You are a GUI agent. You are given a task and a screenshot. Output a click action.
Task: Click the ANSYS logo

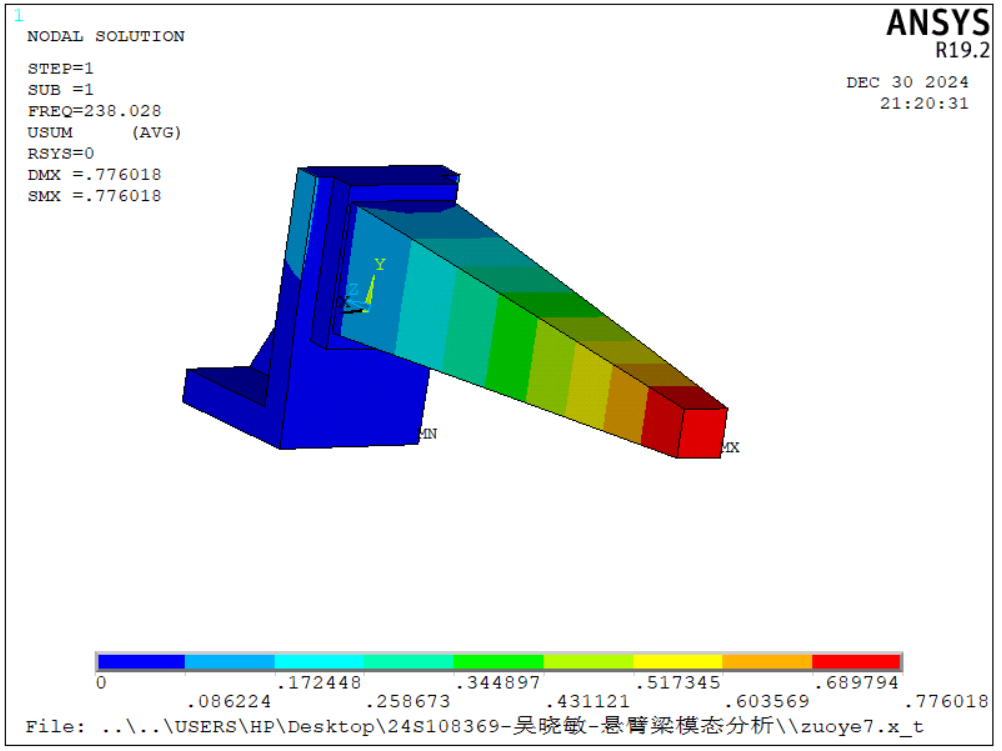click(x=937, y=24)
